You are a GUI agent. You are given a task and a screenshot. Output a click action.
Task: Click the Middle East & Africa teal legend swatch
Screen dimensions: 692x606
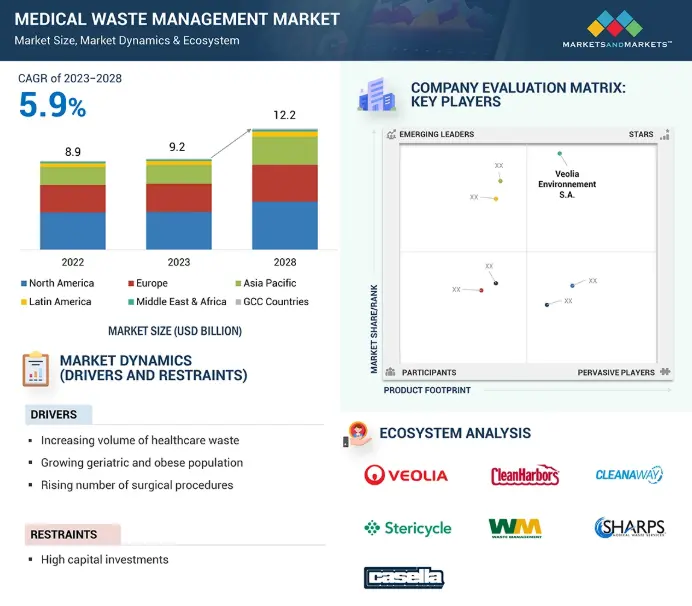point(131,302)
